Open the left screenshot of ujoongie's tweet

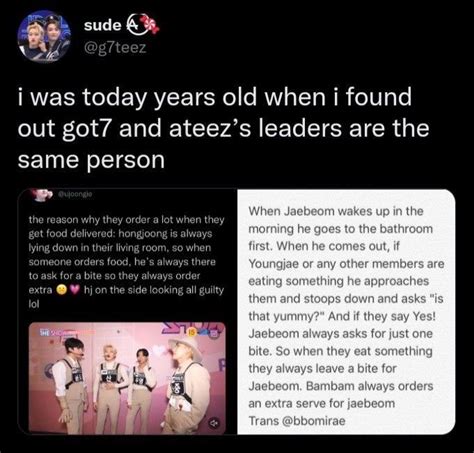(127, 311)
